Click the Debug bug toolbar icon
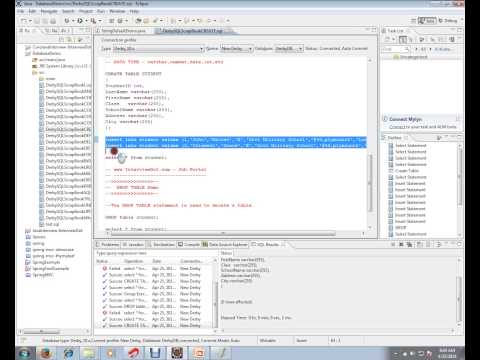This screenshot has width=480, height=360. (x=67, y=21)
